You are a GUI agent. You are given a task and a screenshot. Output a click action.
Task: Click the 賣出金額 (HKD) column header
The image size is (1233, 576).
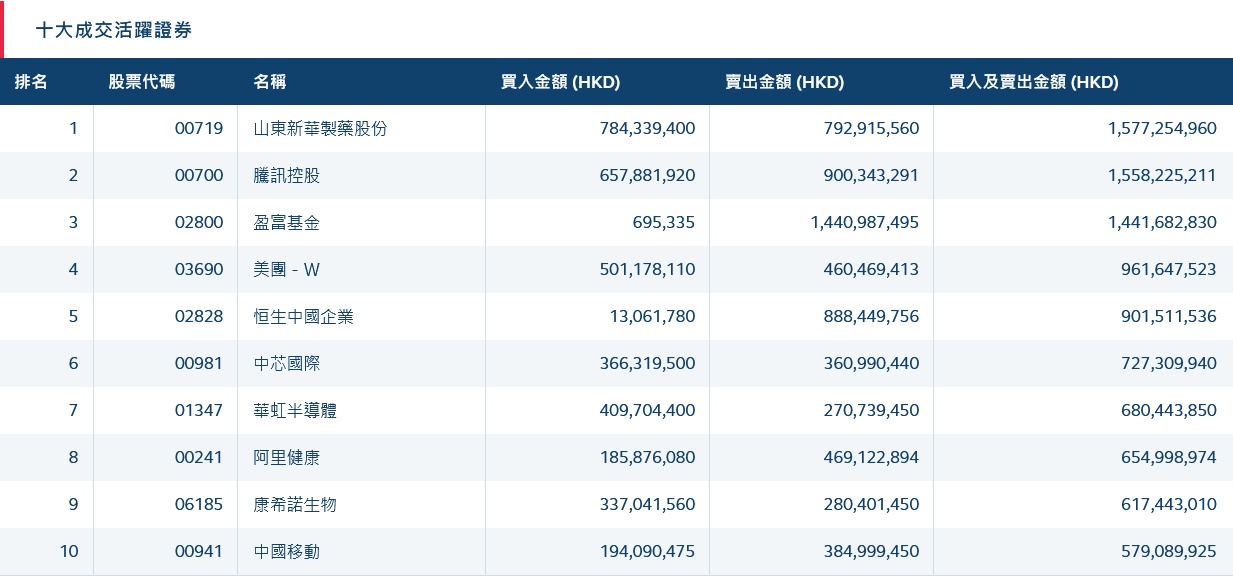click(x=784, y=82)
